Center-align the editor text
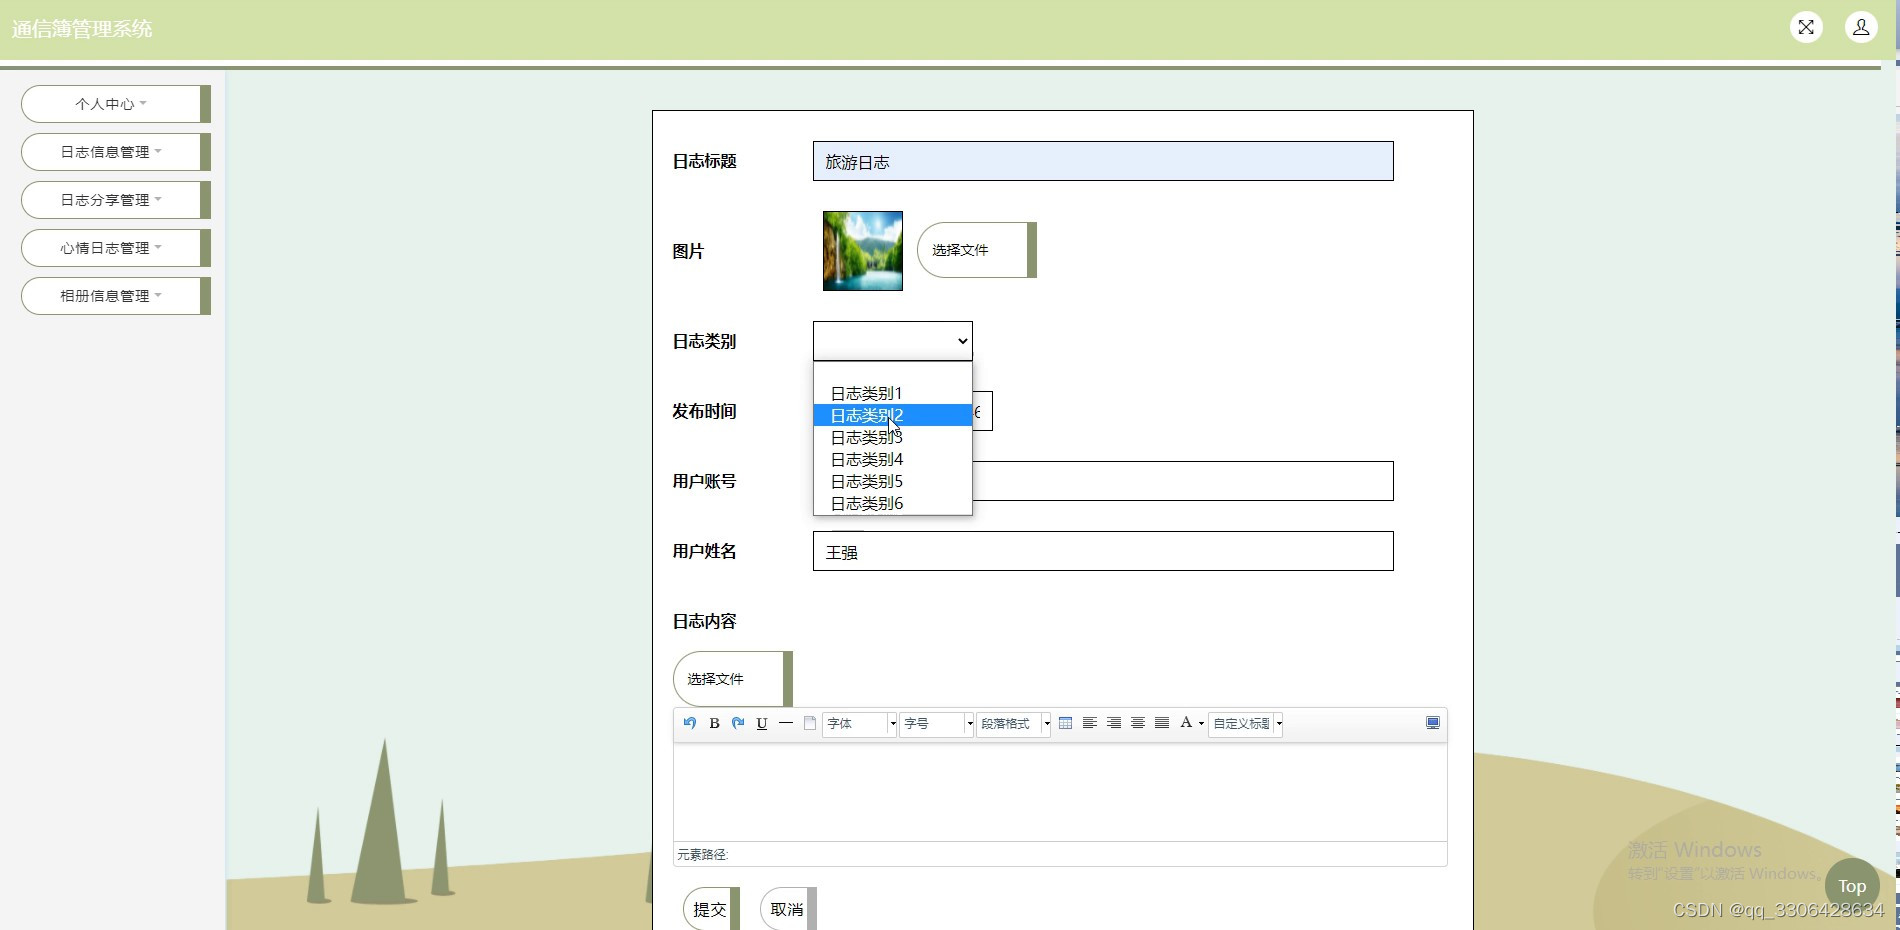The height and width of the screenshot is (930, 1900). (x=1138, y=723)
